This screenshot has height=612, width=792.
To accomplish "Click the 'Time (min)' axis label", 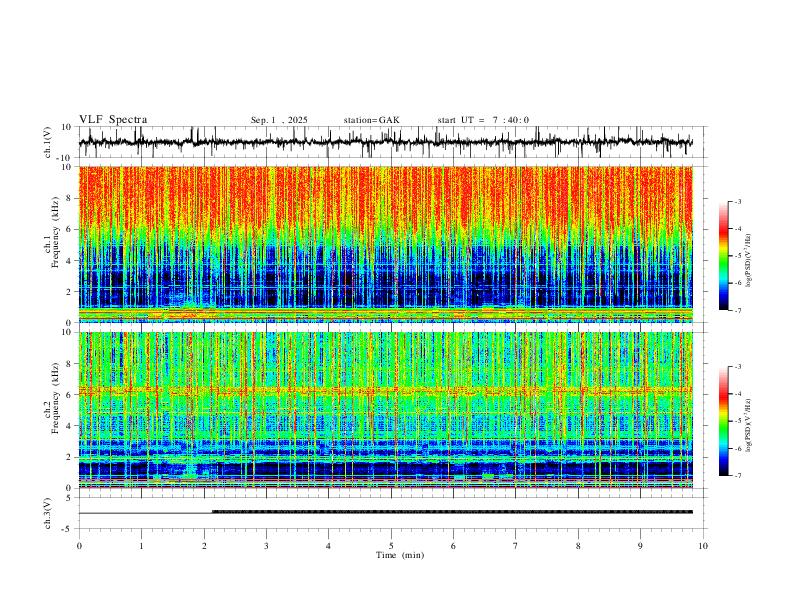I will point(400,555).
